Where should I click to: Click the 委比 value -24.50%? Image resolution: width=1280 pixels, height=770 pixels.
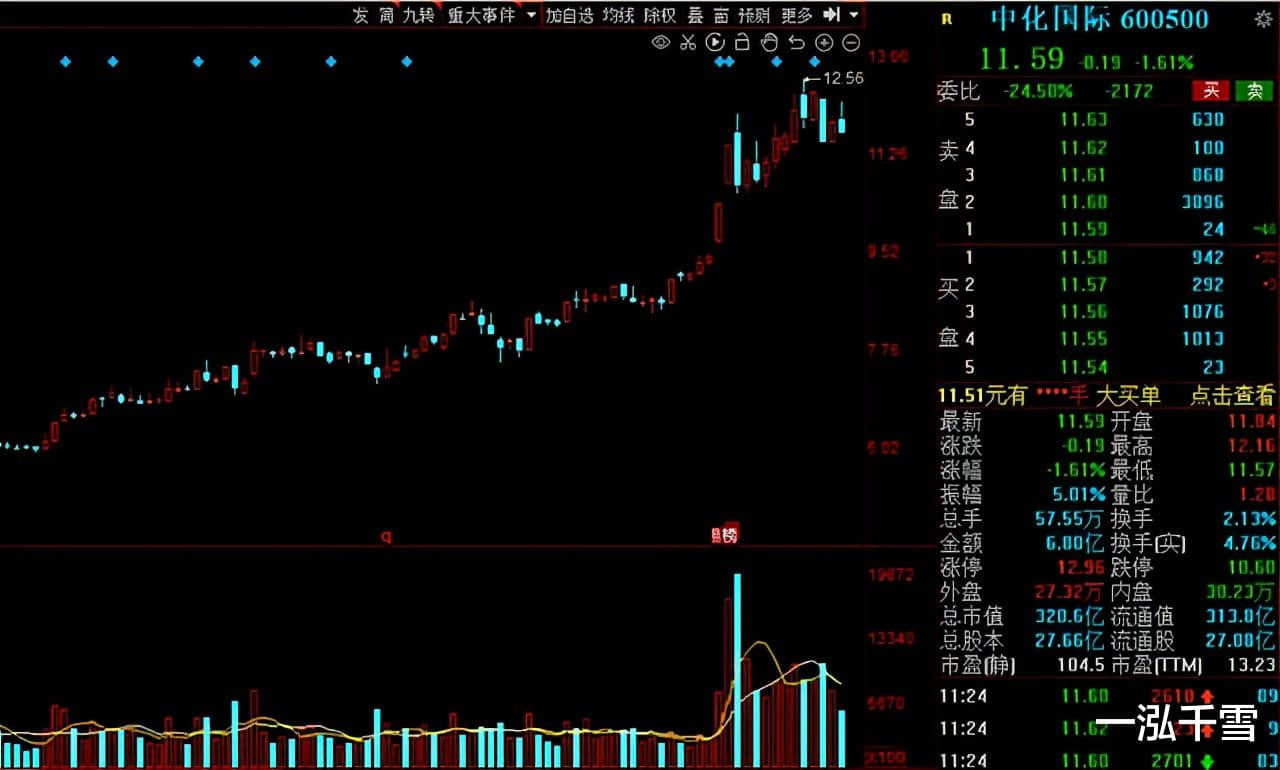pos(1040,91)
